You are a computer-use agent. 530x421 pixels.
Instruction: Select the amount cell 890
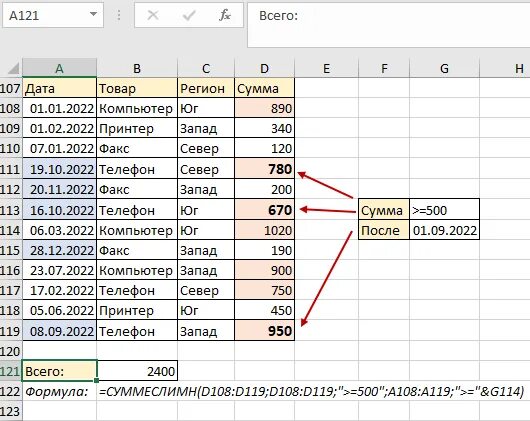(264, 108)
